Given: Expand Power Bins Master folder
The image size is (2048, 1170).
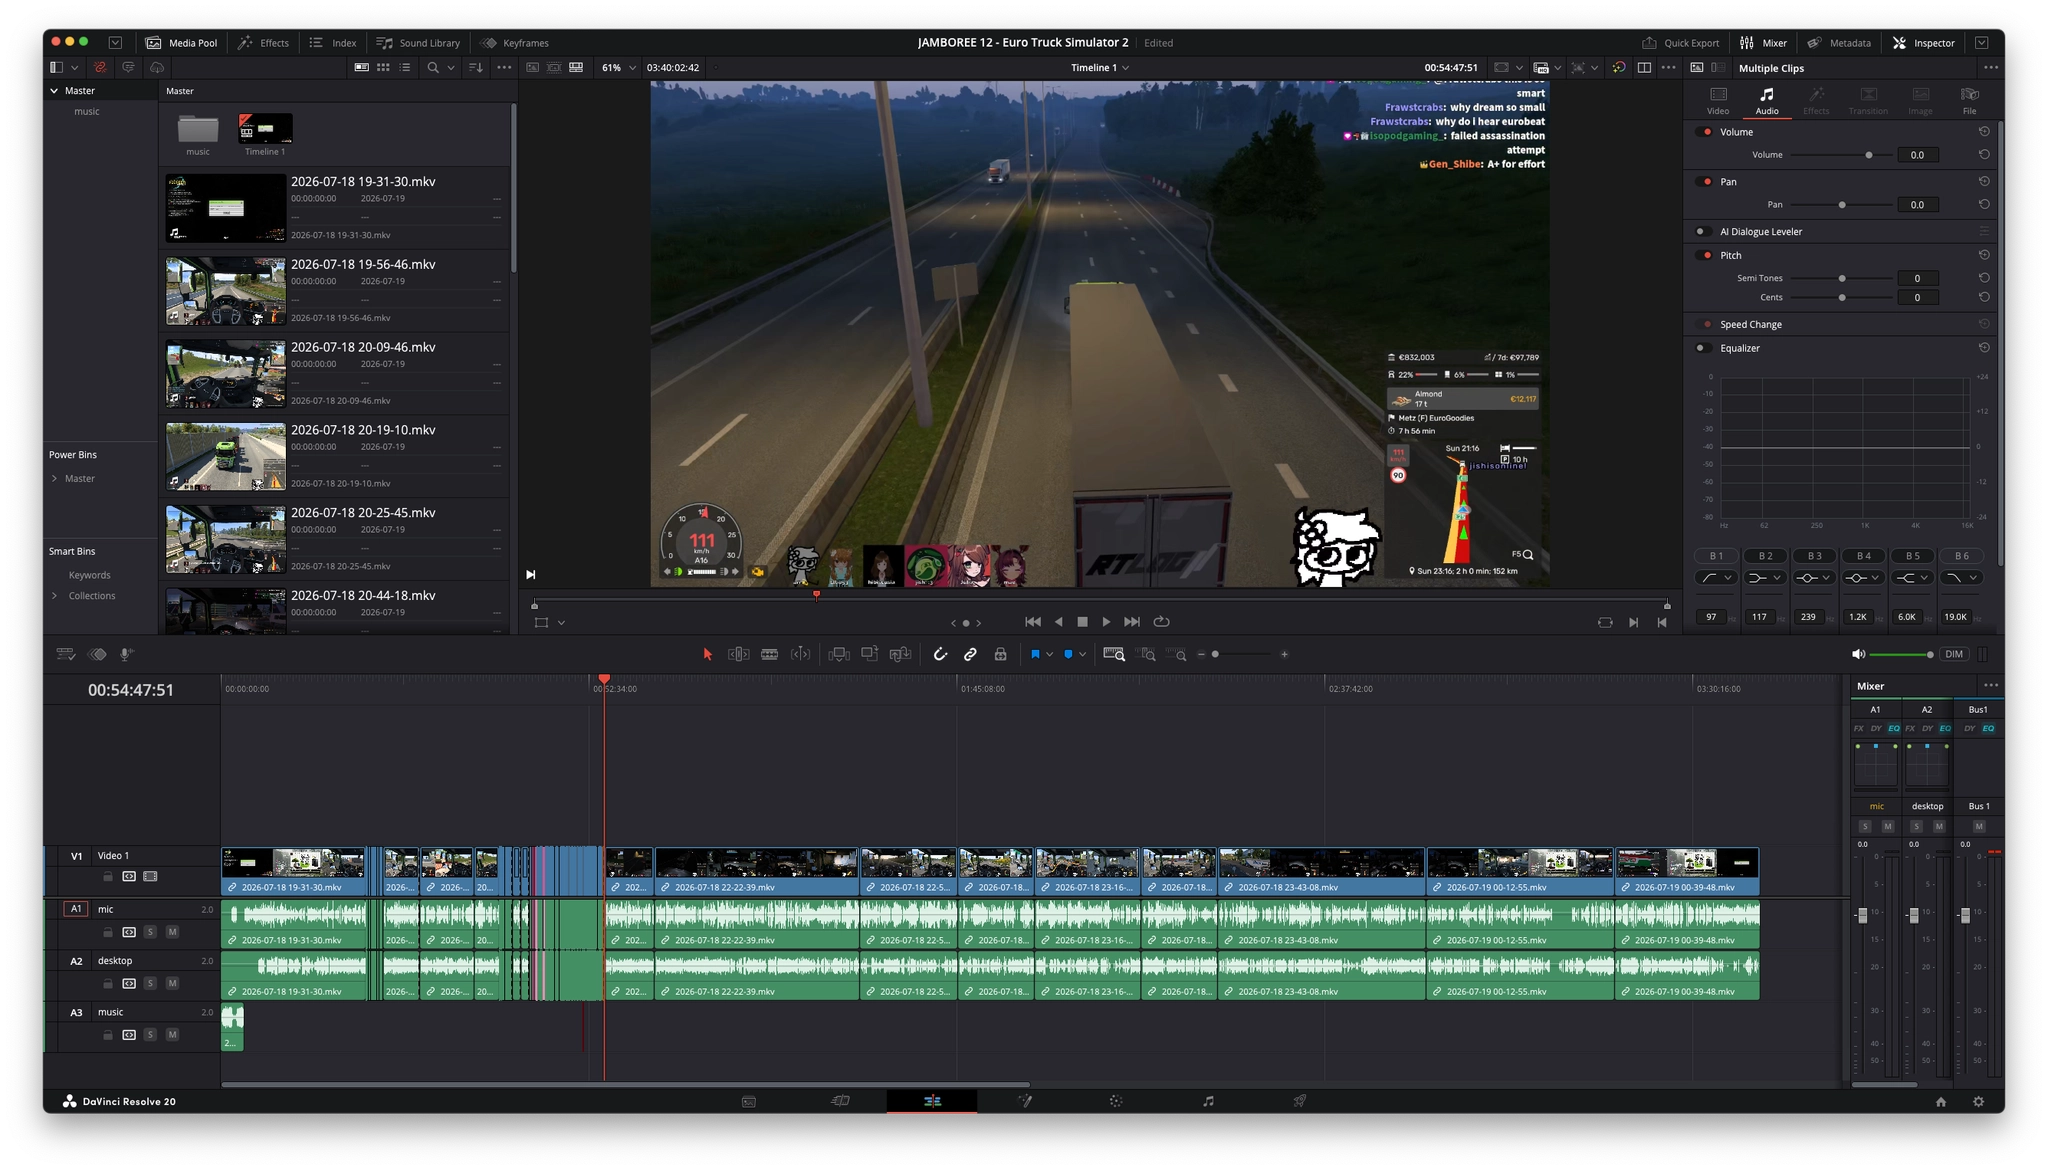Looking at the screenshot, I should 54,478.
